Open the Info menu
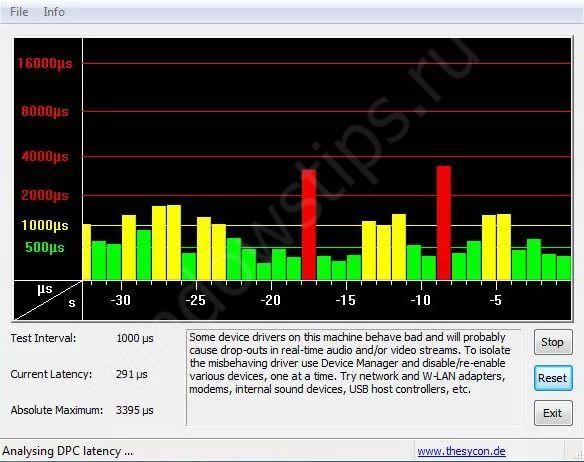Image resolution: width=584 pixels, height=462 pixels. point(54,12)
